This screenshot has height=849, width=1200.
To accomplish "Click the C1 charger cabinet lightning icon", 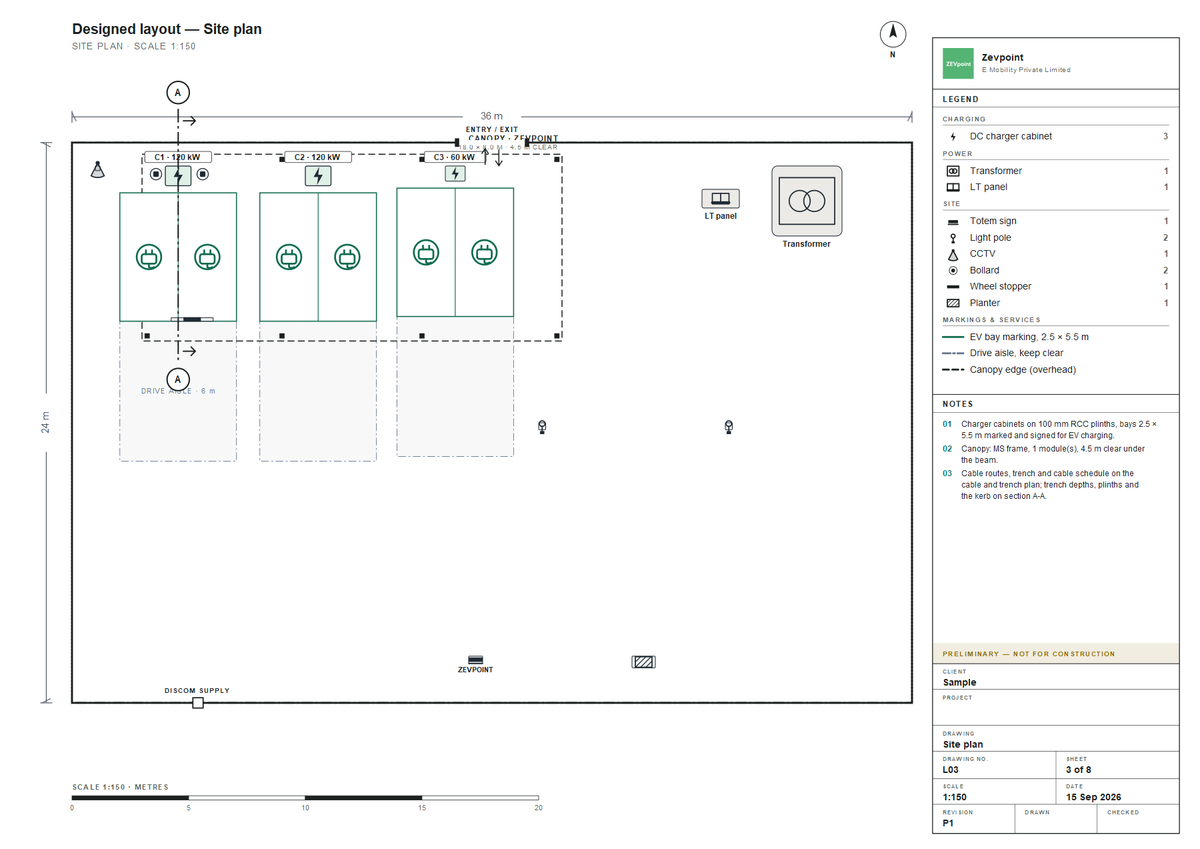I will click(178, 176).
